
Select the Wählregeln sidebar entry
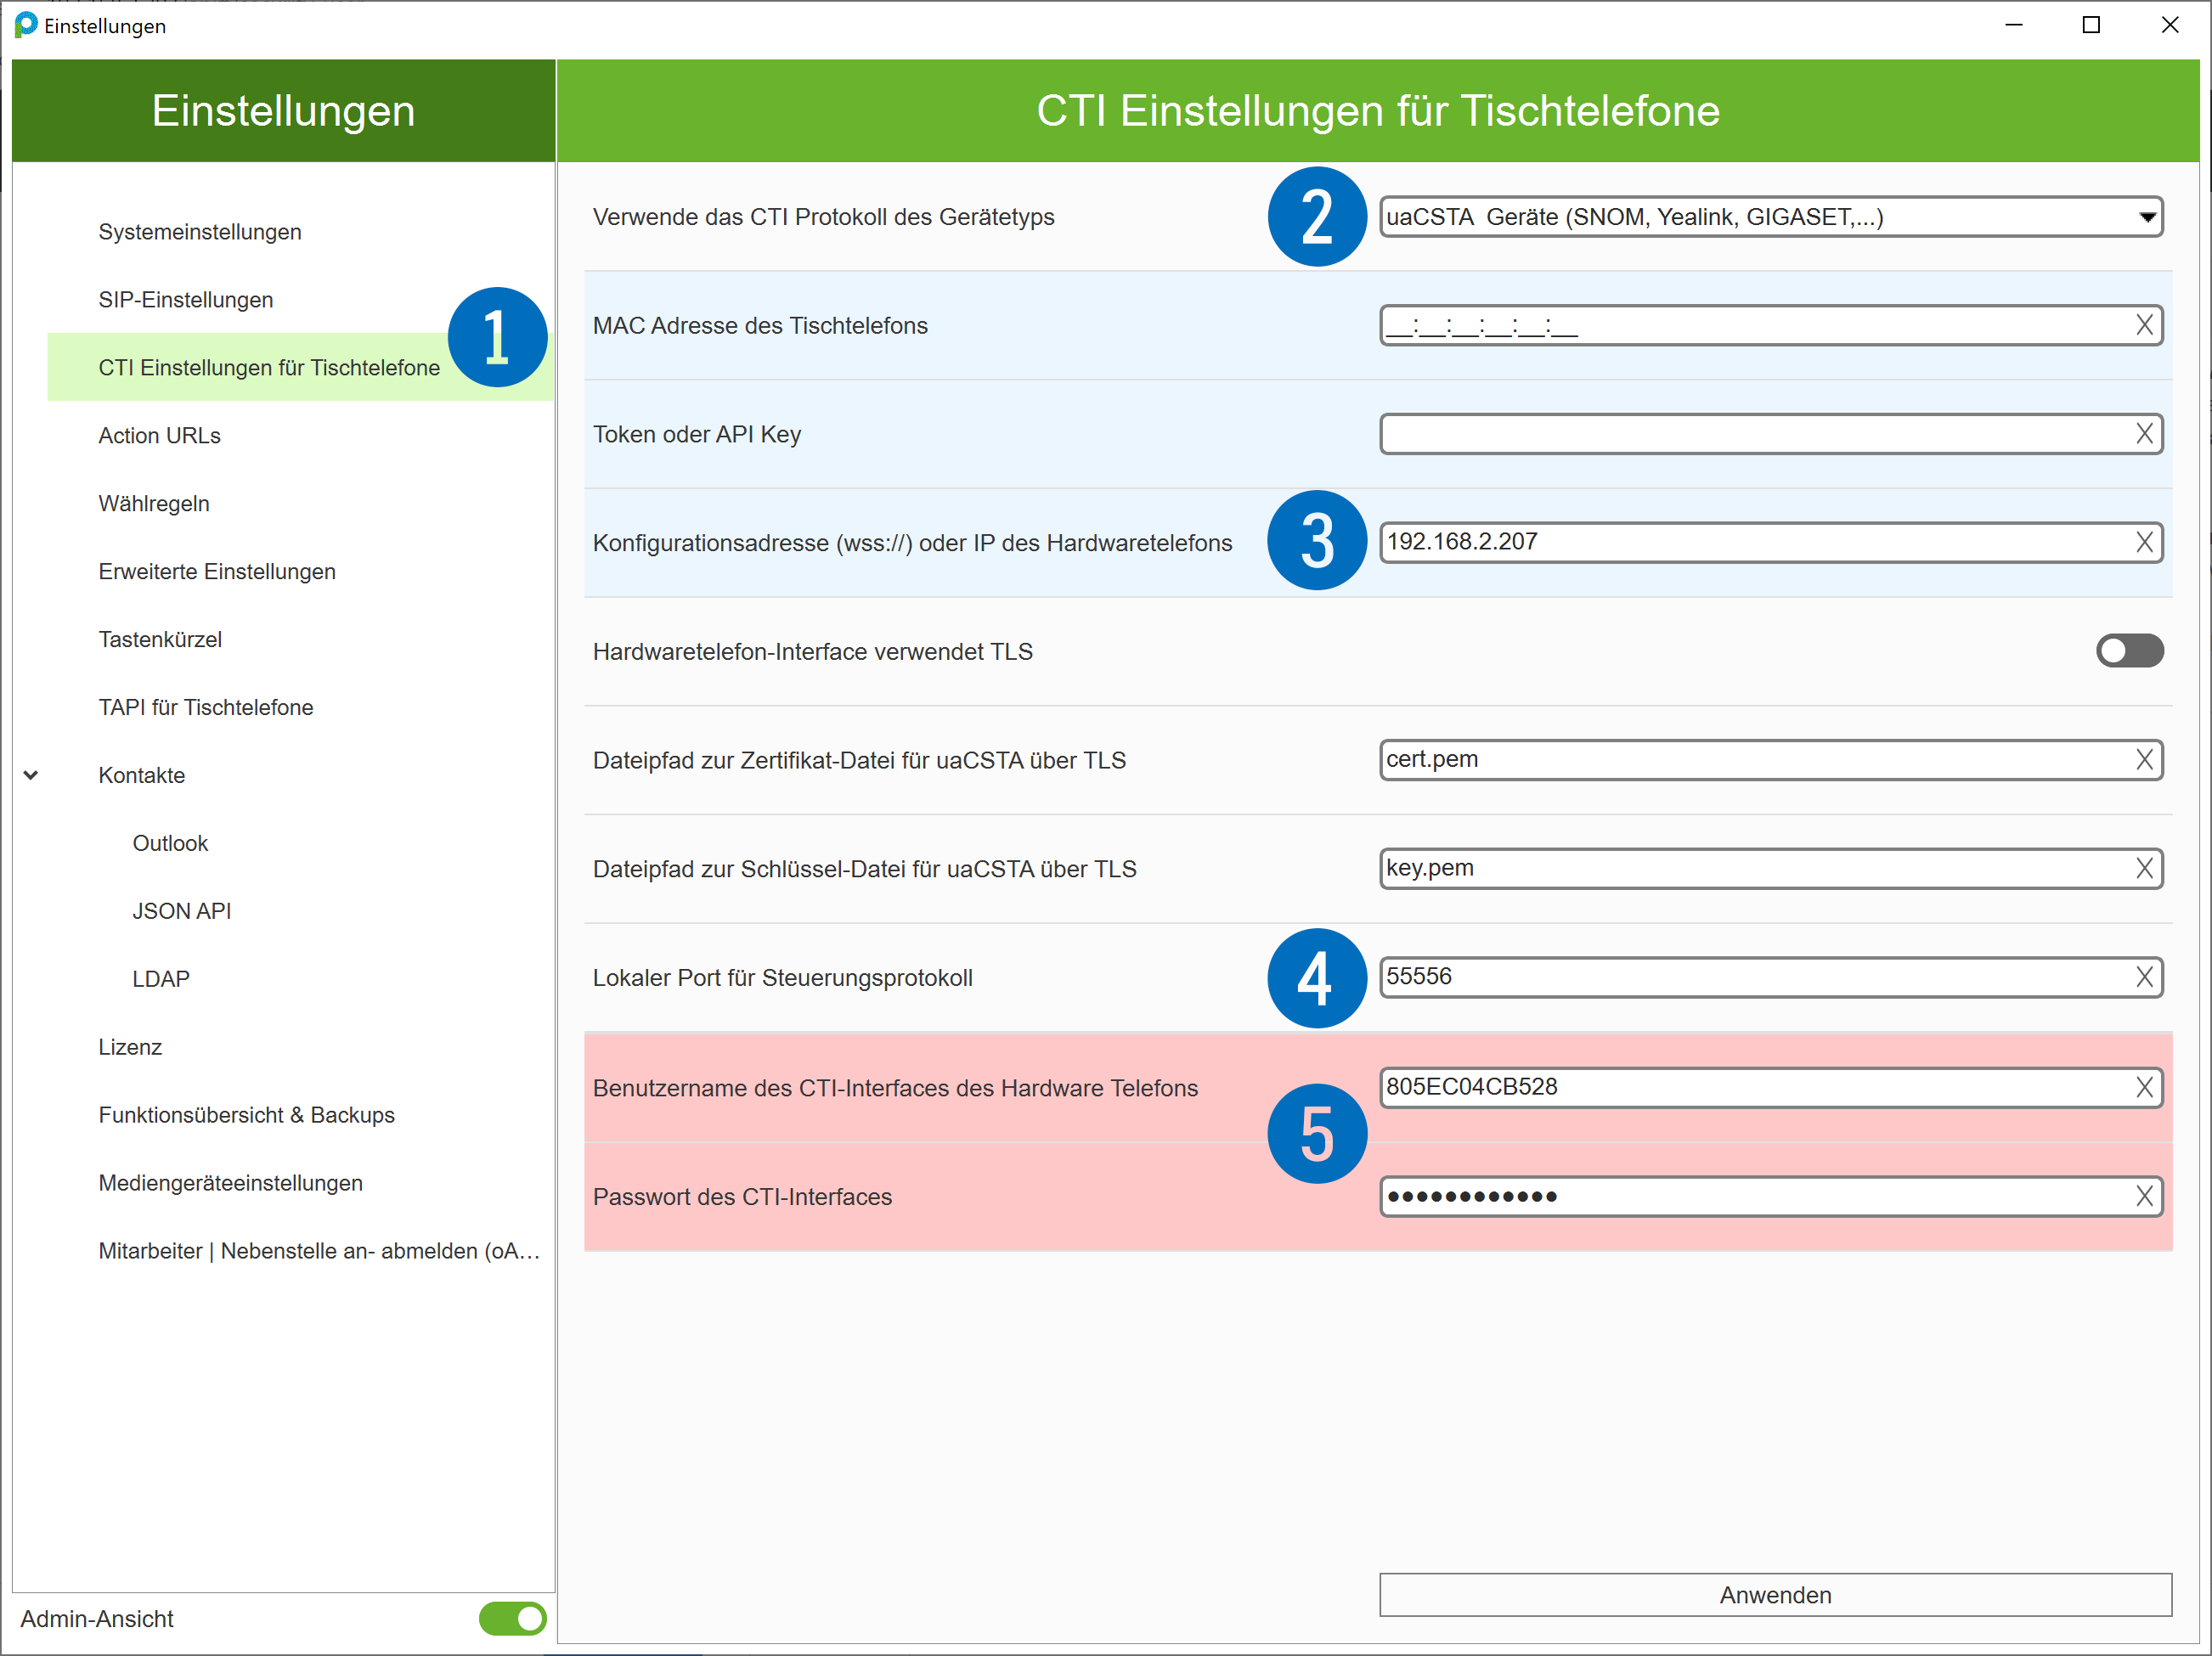tap(153, 504)
